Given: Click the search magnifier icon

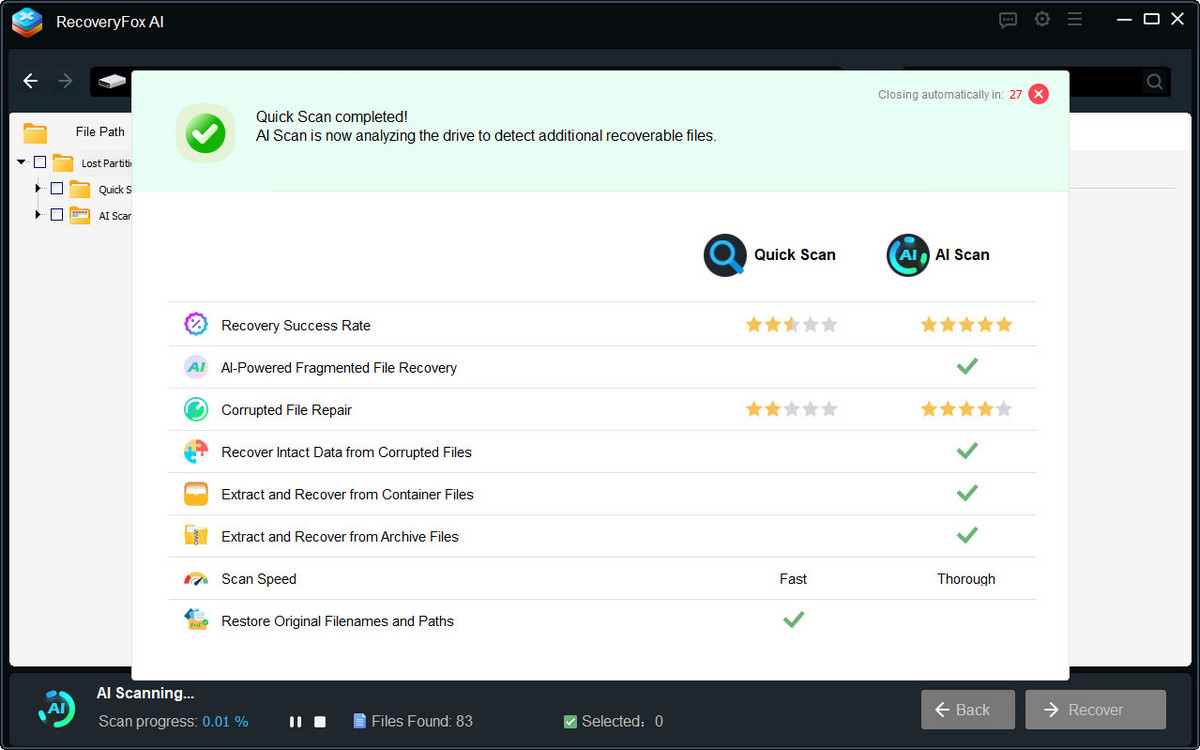Looking at the screenshot, I should pyautogui.click(x=1154, y=82).
